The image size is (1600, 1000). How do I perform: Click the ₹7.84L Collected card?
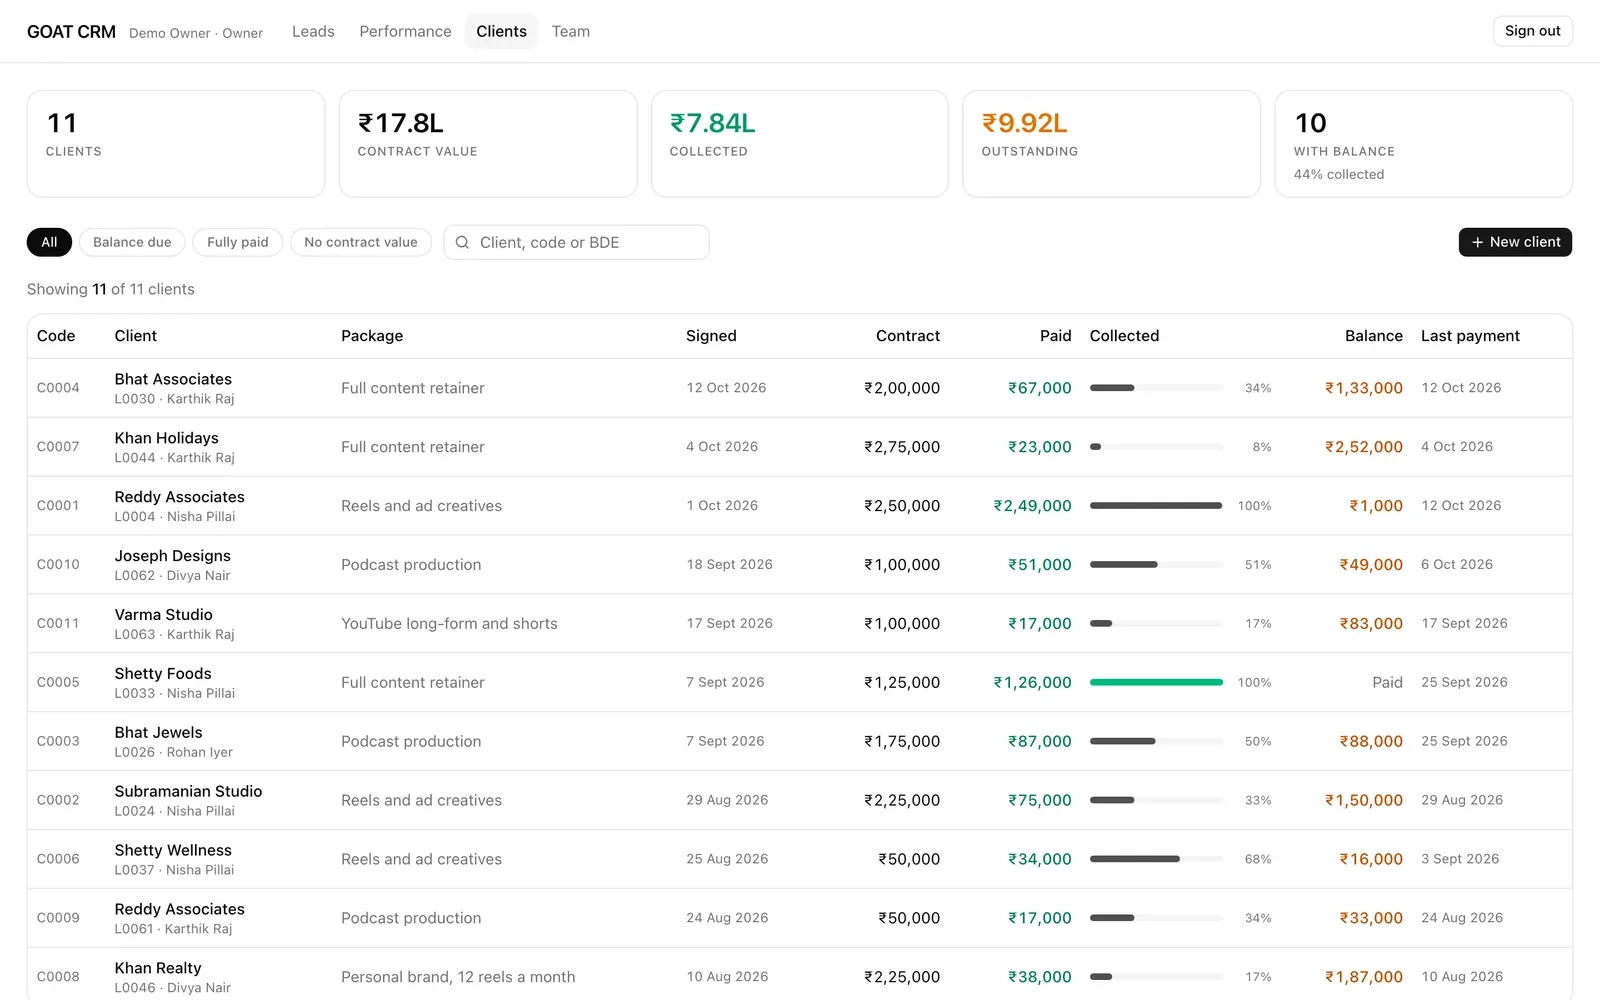click(x=799, y=144)
